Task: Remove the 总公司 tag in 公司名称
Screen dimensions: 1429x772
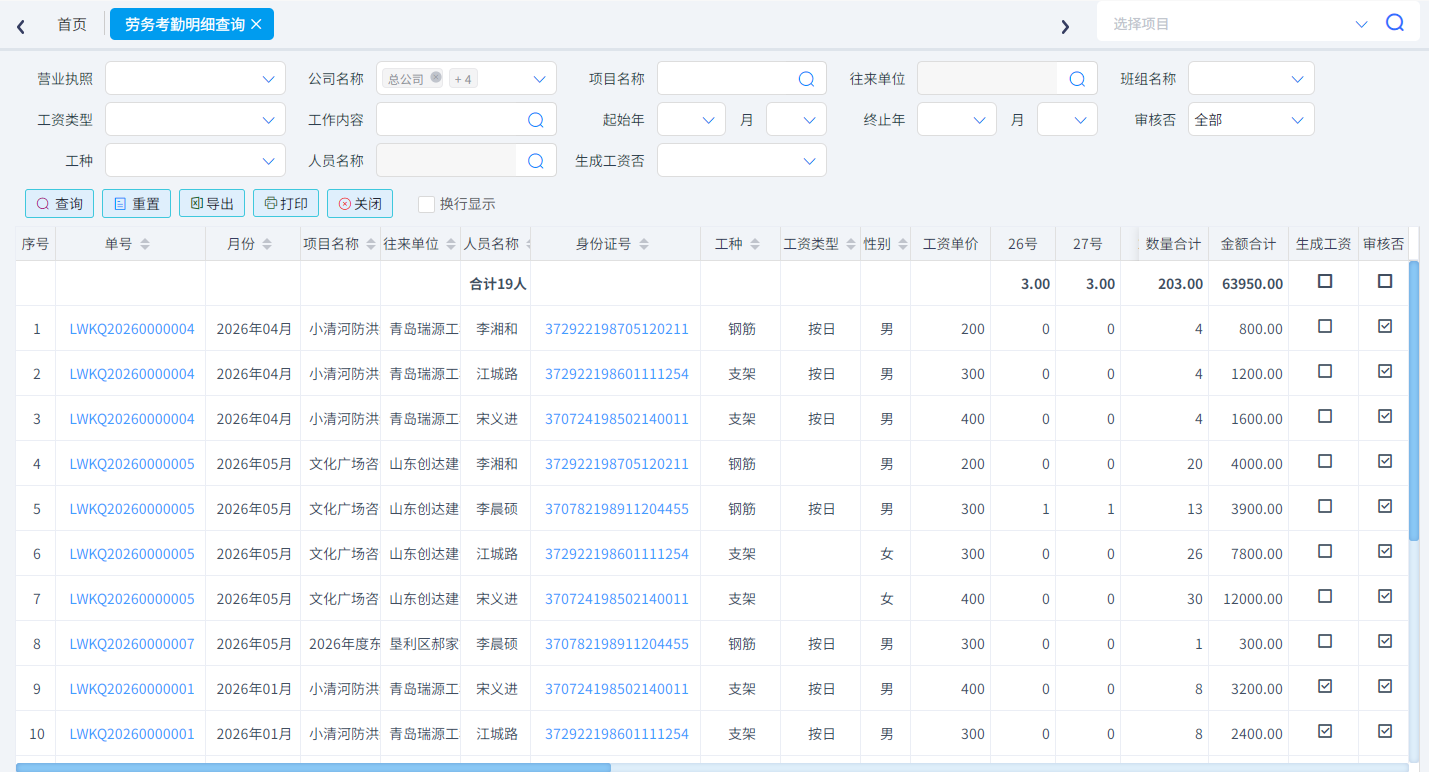Action: tap(436, 78)
